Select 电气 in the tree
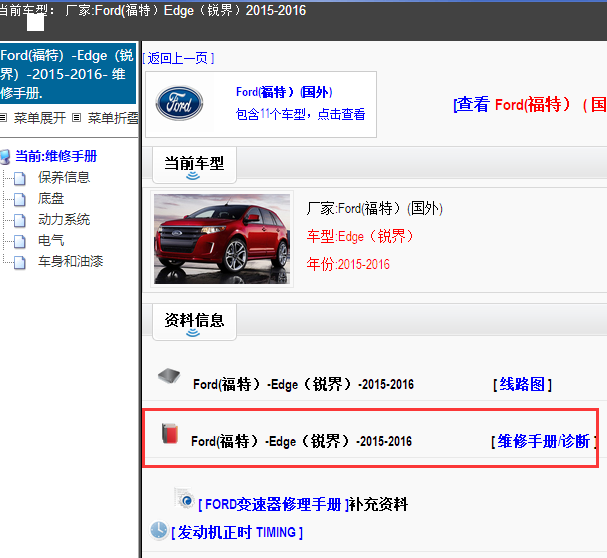 click(51, 240)
